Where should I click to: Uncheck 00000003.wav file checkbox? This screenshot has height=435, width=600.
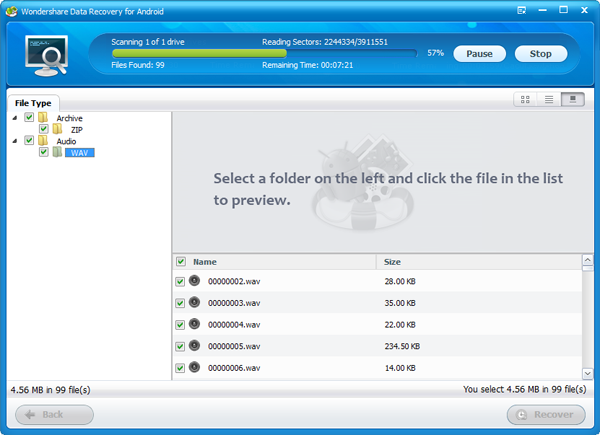(x=180, y=303)
